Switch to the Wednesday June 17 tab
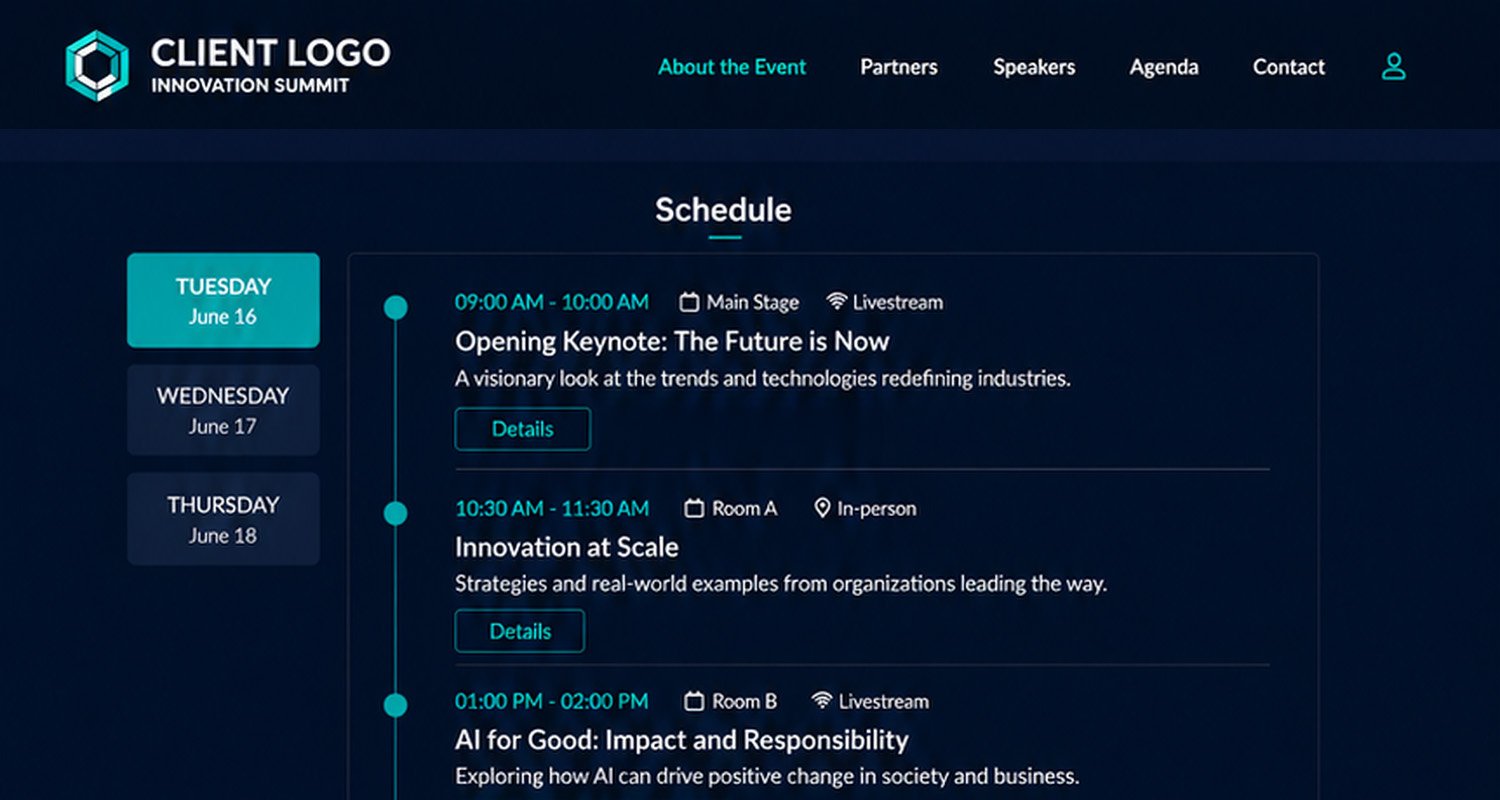The width and height of the screenshot is (1500, 800). [x=223, y=410]
